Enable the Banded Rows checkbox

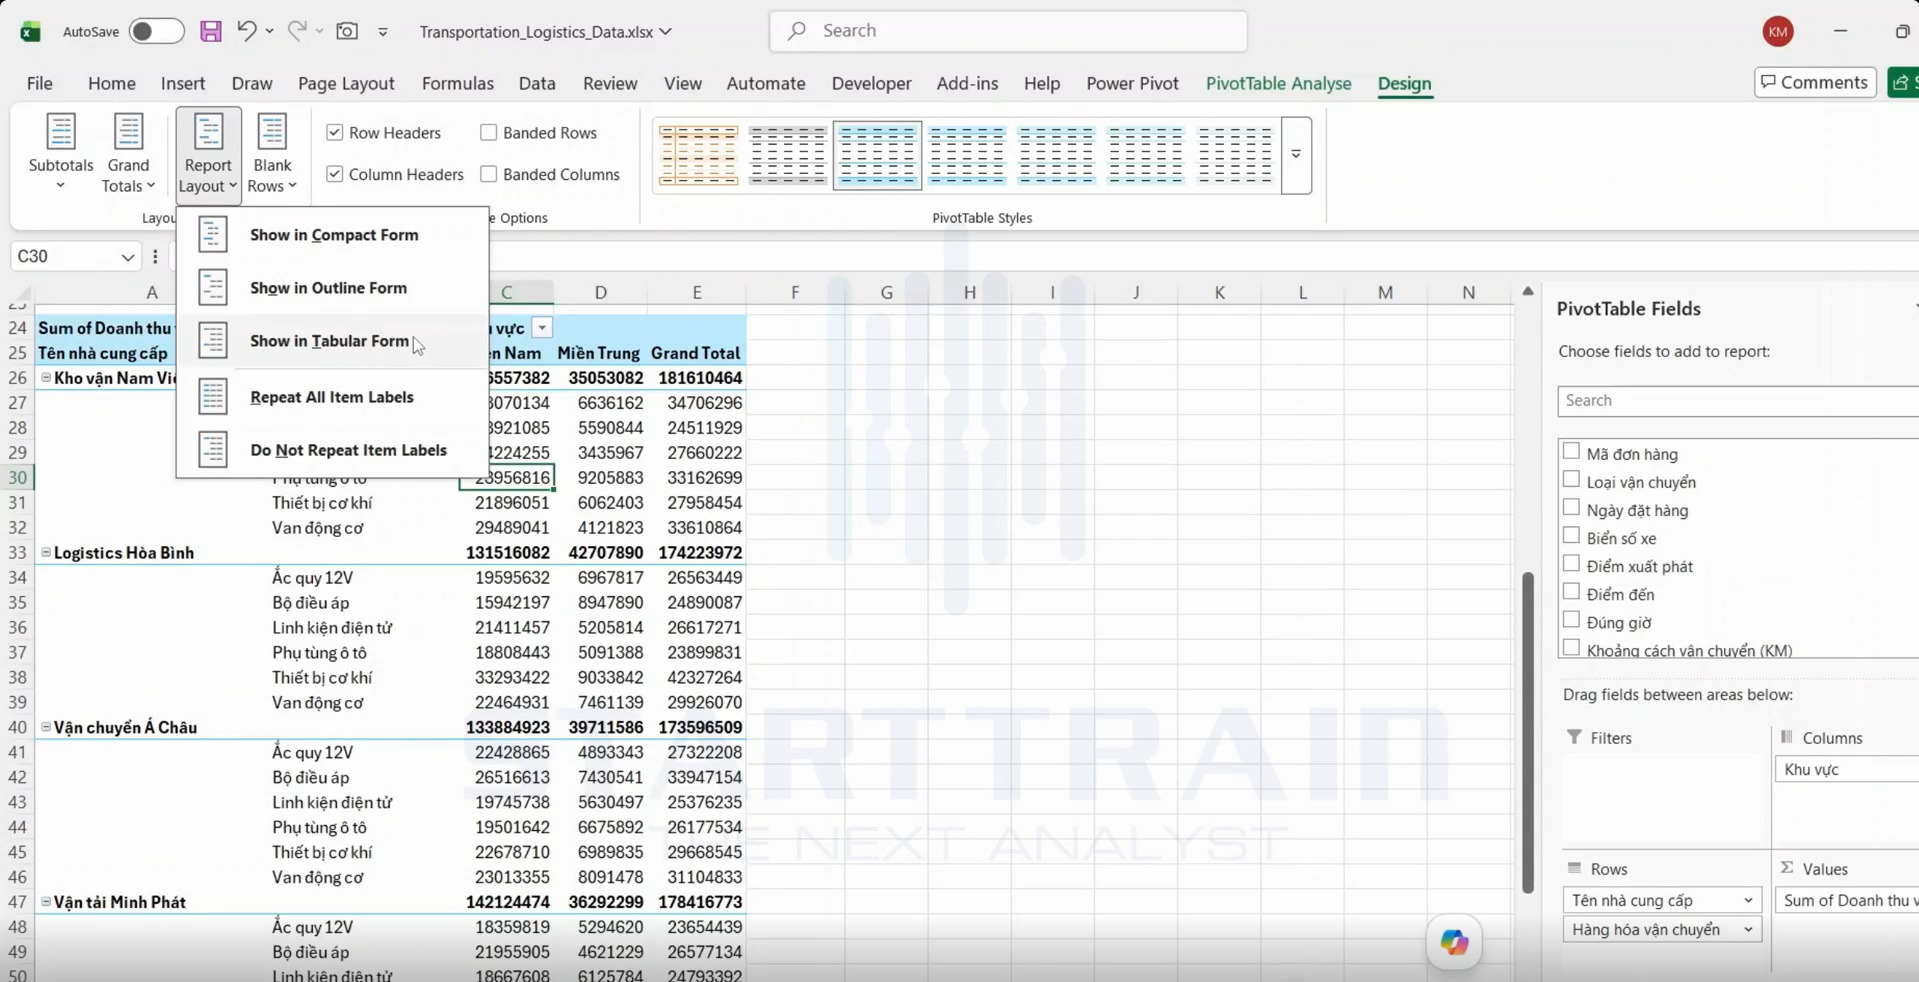click(x=489, y=132)
